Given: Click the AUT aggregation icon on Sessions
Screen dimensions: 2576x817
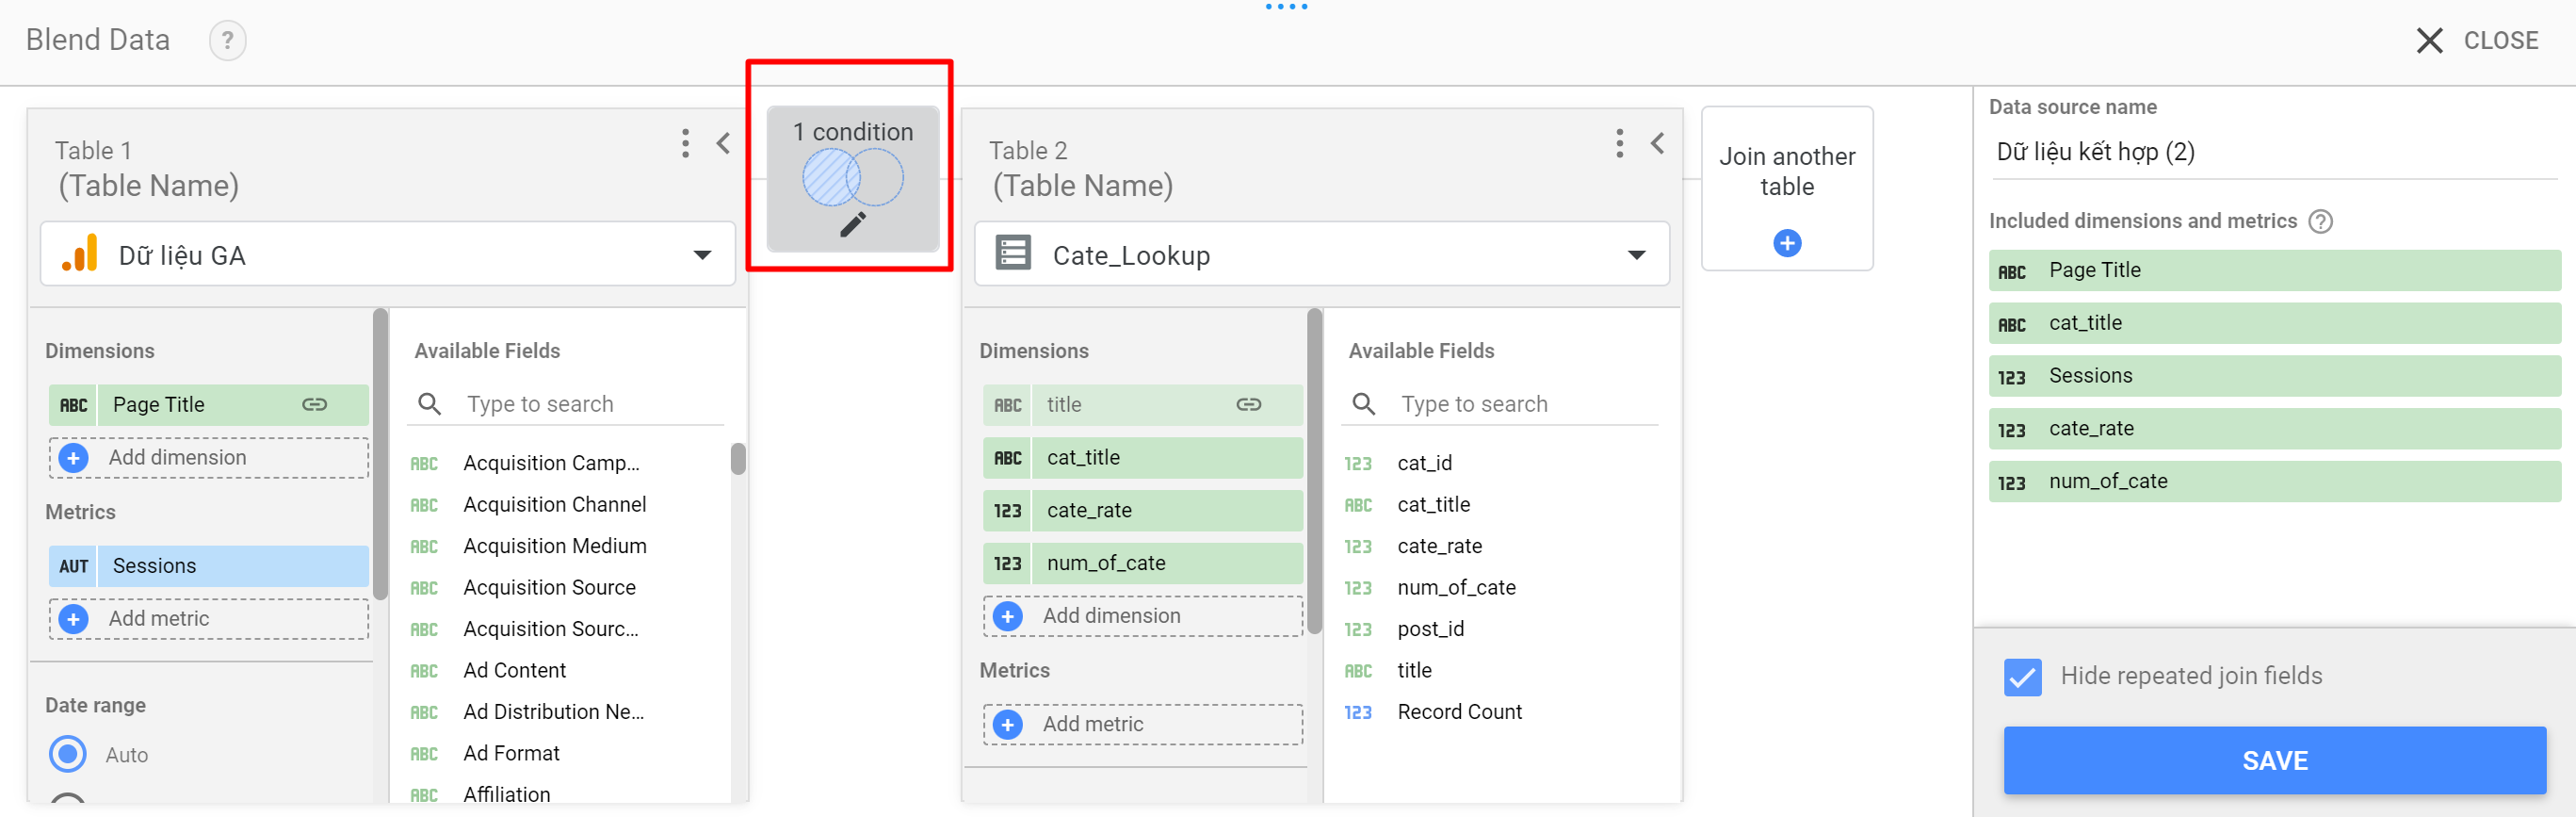Looking at the screenshot, I should click(x=73, y=566).
